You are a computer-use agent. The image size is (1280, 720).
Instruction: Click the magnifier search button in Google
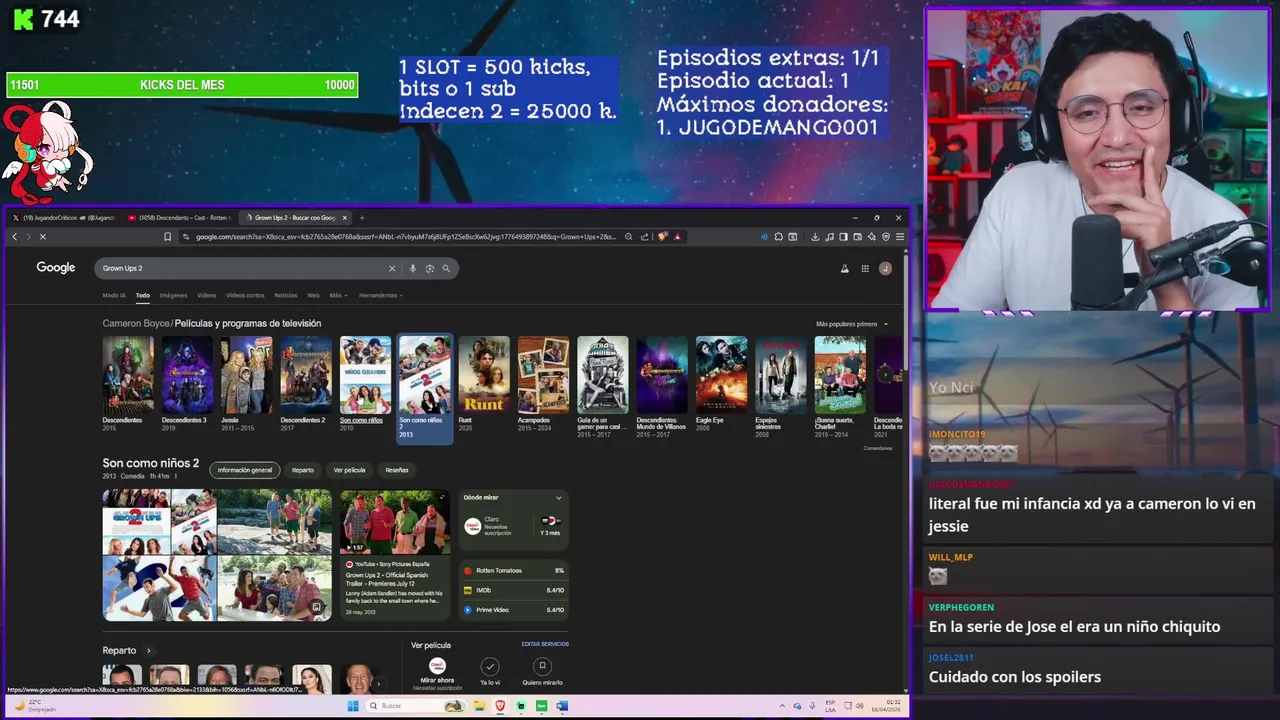coord(446,268)
